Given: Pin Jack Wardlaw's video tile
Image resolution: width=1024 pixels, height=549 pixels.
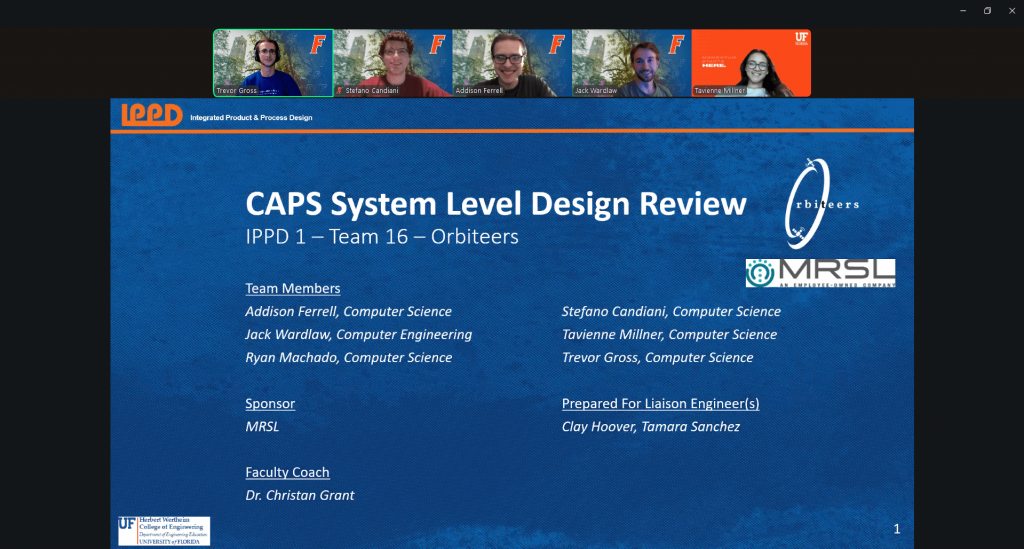Looking at the screenshot, I should pyautogui.click(x=630, y=62).
